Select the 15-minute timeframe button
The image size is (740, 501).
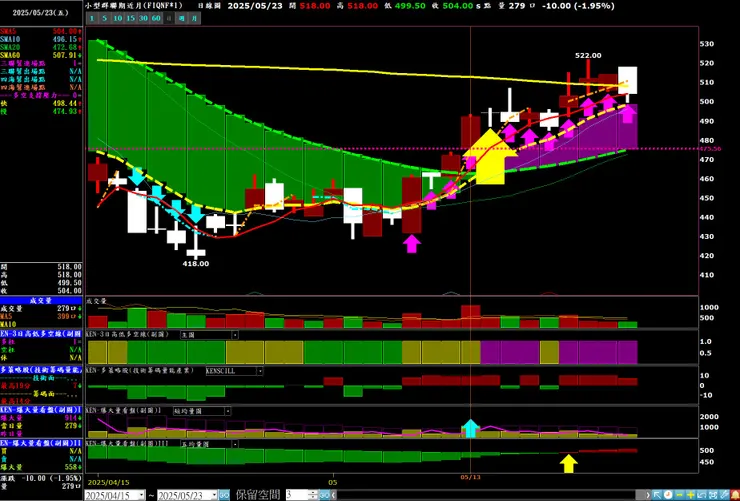(130, 18)
